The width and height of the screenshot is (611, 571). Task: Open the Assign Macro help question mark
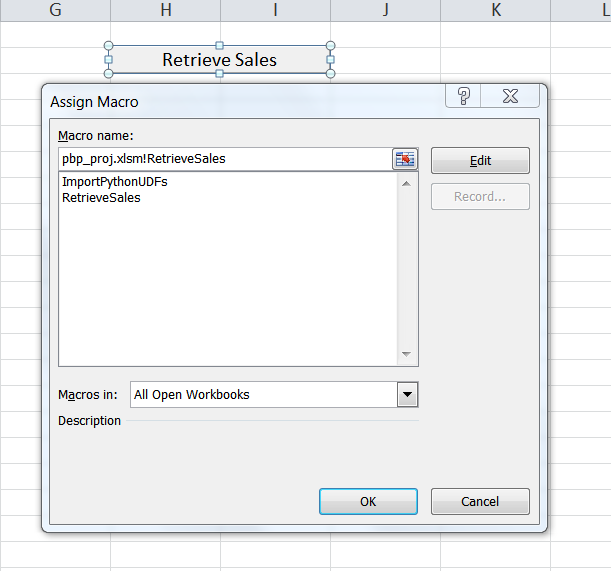coord(463,96)
